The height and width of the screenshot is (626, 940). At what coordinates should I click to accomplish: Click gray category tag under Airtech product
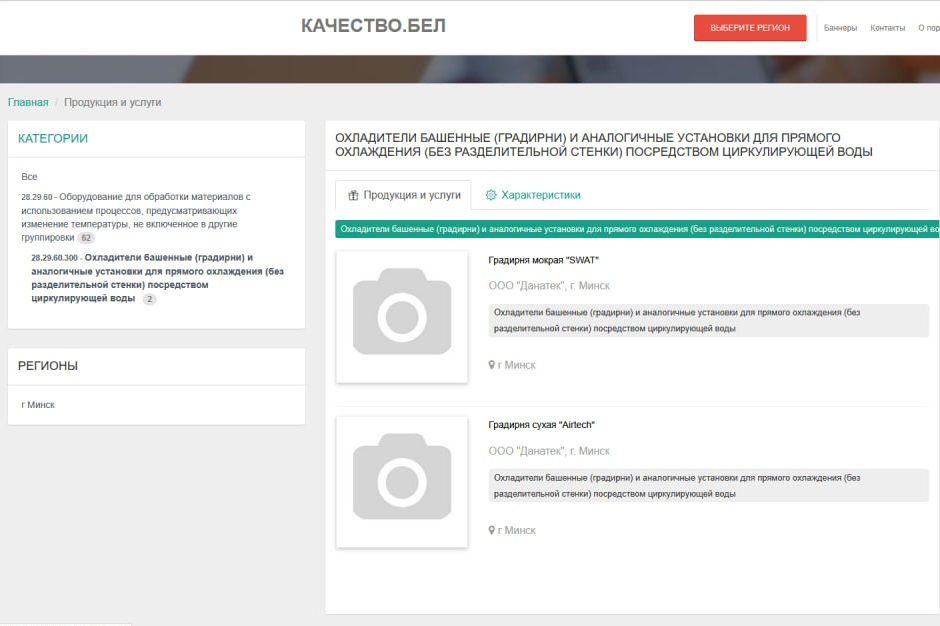coord(709,486)
